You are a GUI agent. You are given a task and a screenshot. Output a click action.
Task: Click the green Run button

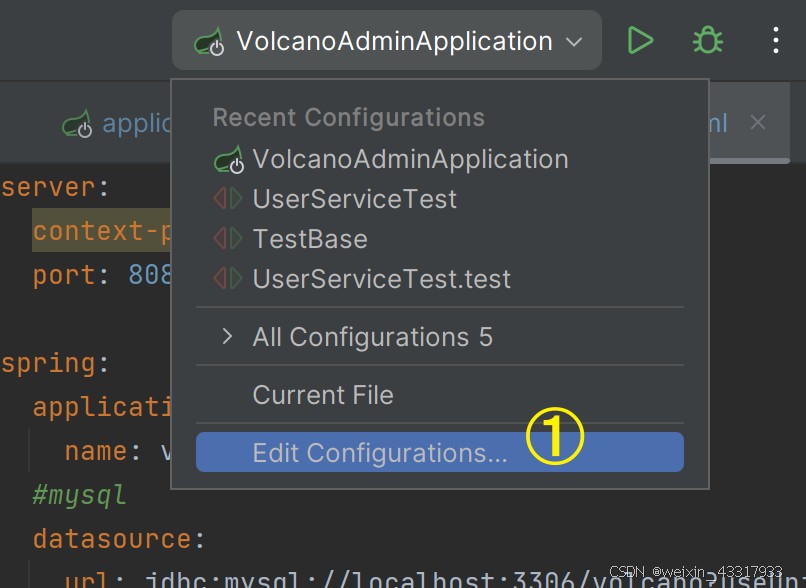640,41
